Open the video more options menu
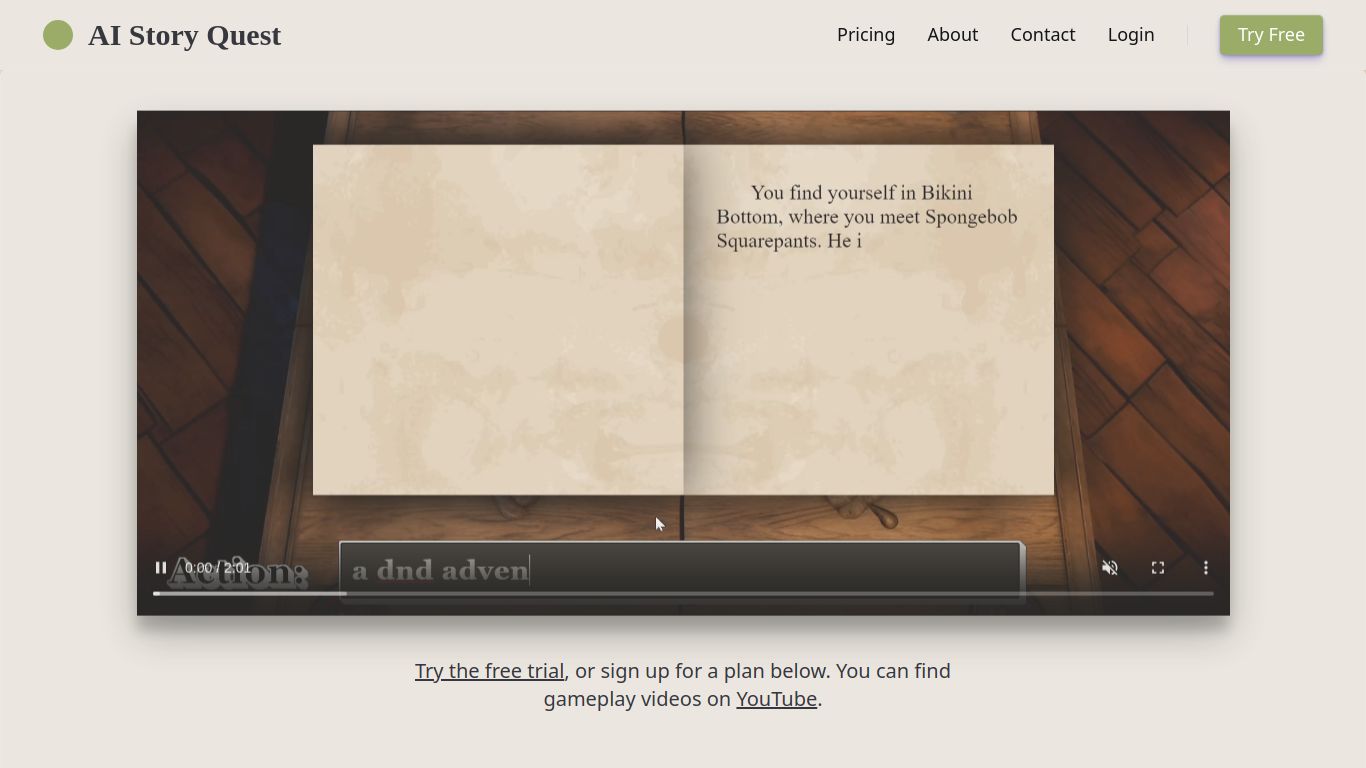The height and width of the screenshot is (768, 1366). click(x=1205, y=568)
